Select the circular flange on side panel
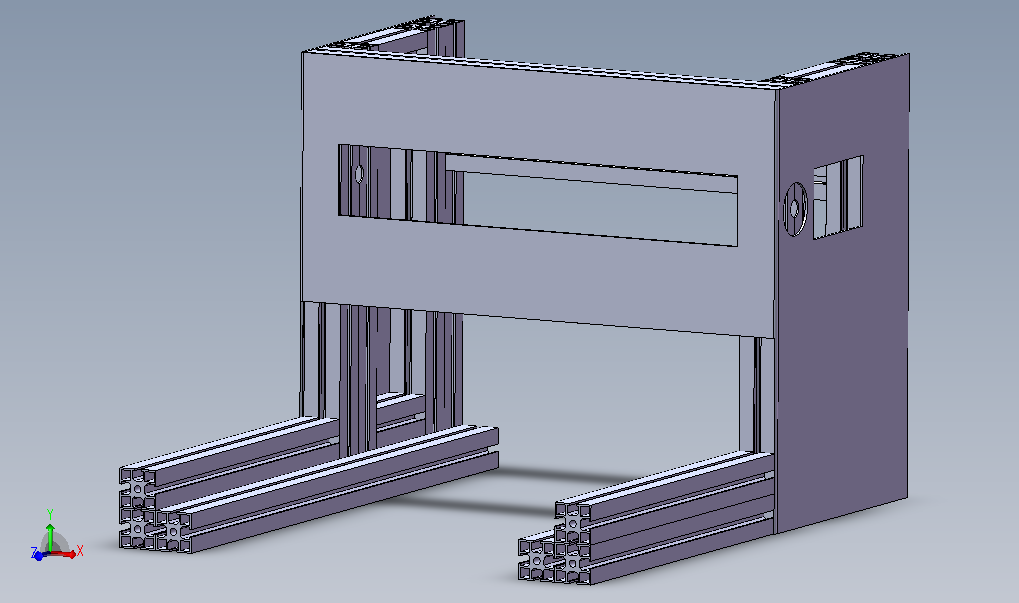The height and width of the screenshot is (603, 1019). click(793, 209)
